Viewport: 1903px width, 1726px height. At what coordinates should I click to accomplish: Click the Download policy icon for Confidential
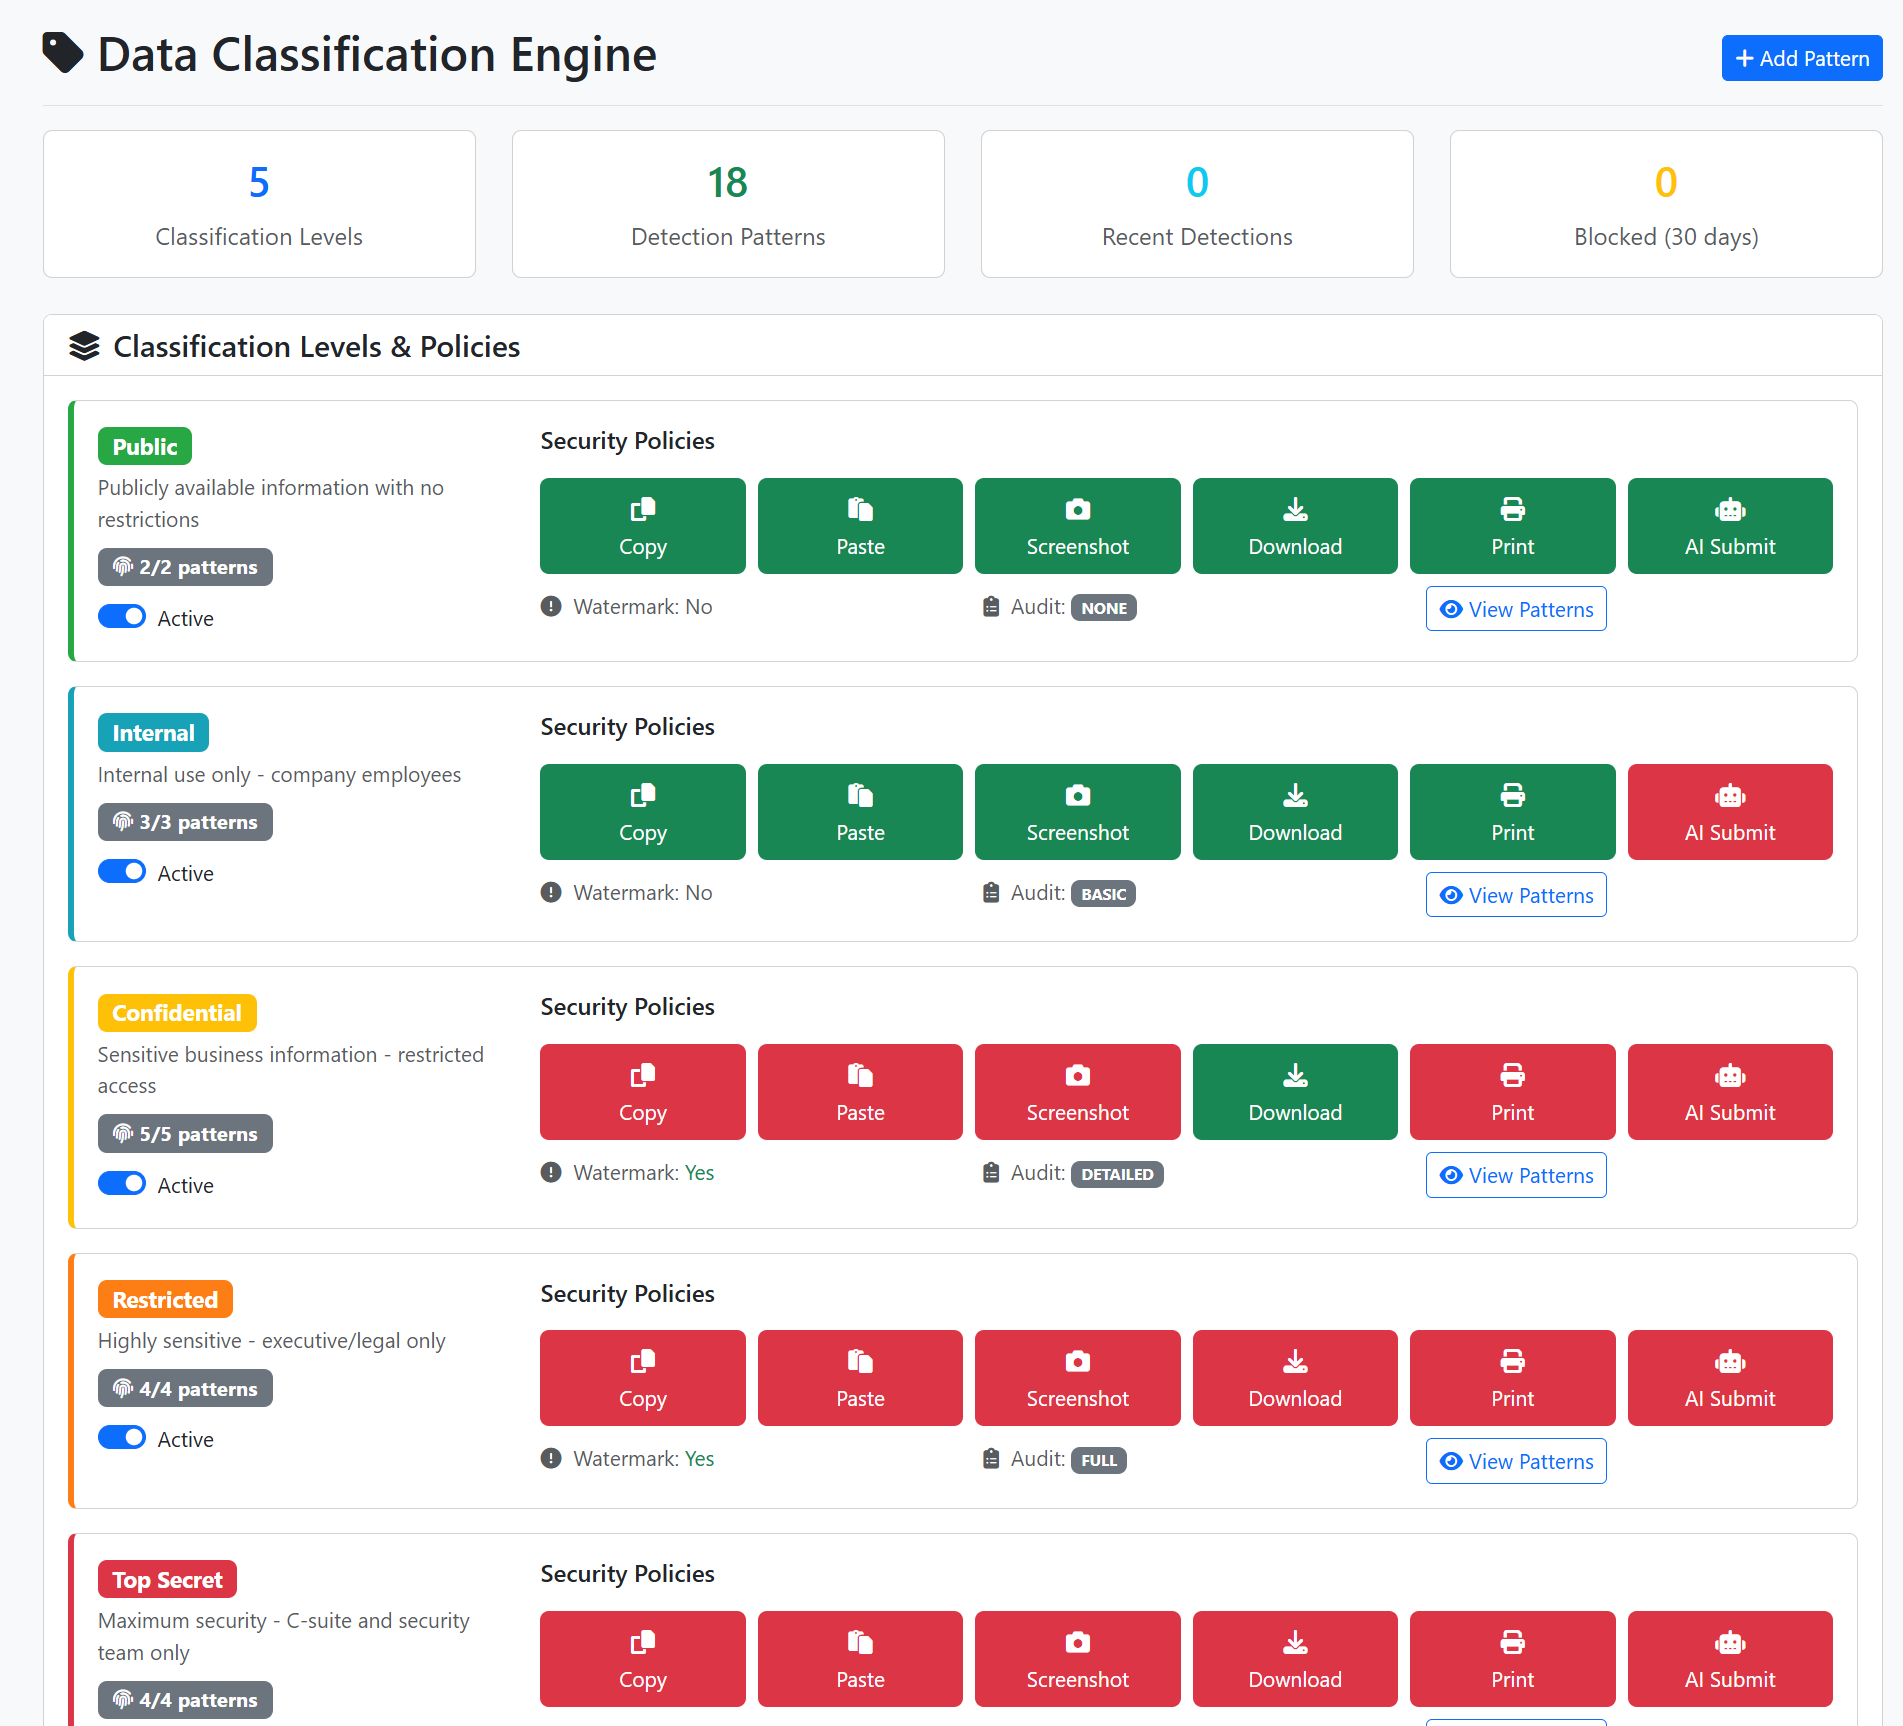pos(1294,1076)
